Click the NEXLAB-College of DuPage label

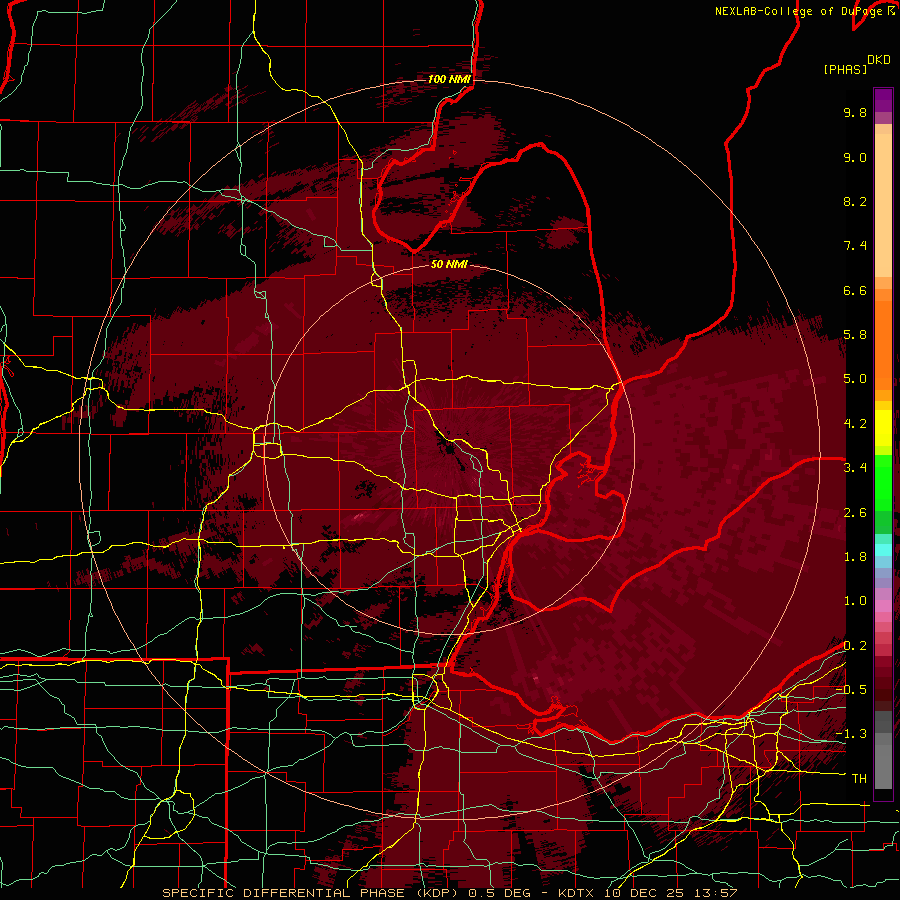[x=798, y=11]
